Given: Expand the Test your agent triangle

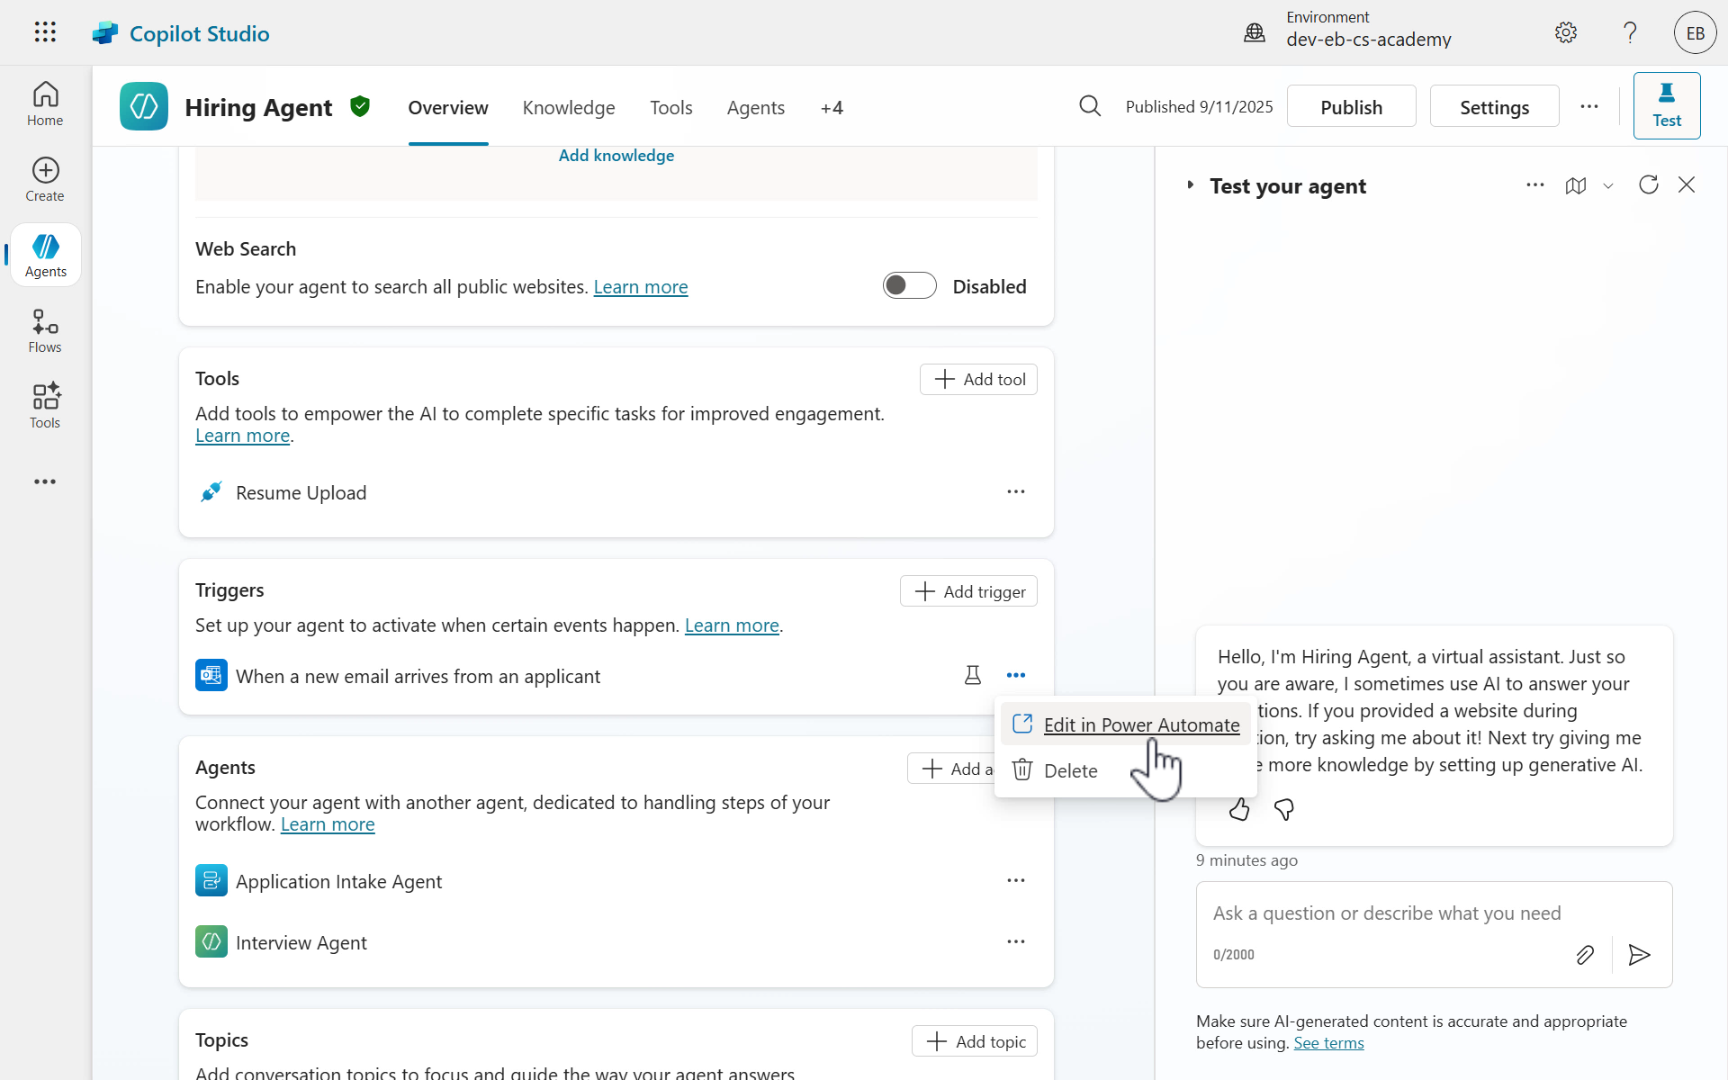Looking at the screenshot, I should 1190,185.
